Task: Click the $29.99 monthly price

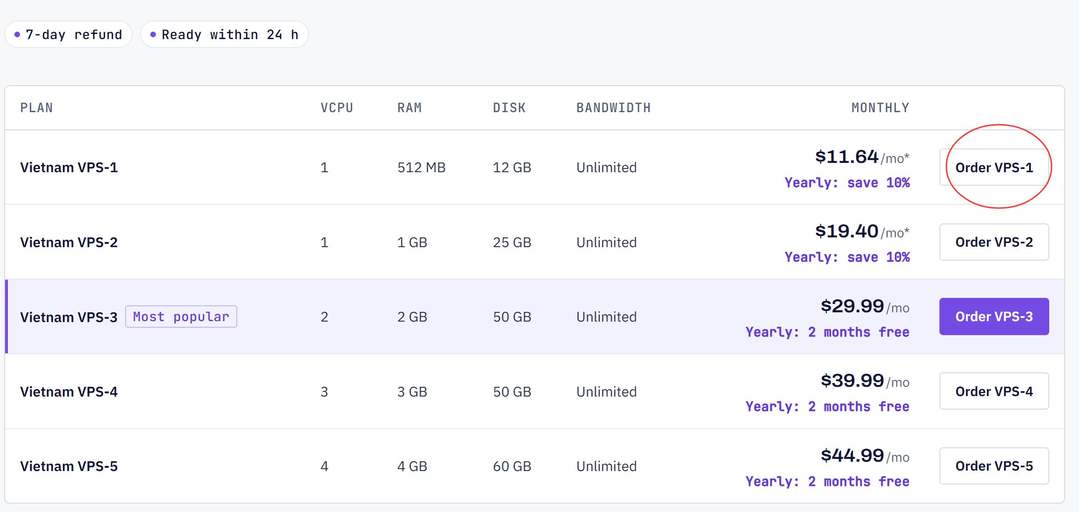Action: (x=852, y=306)
